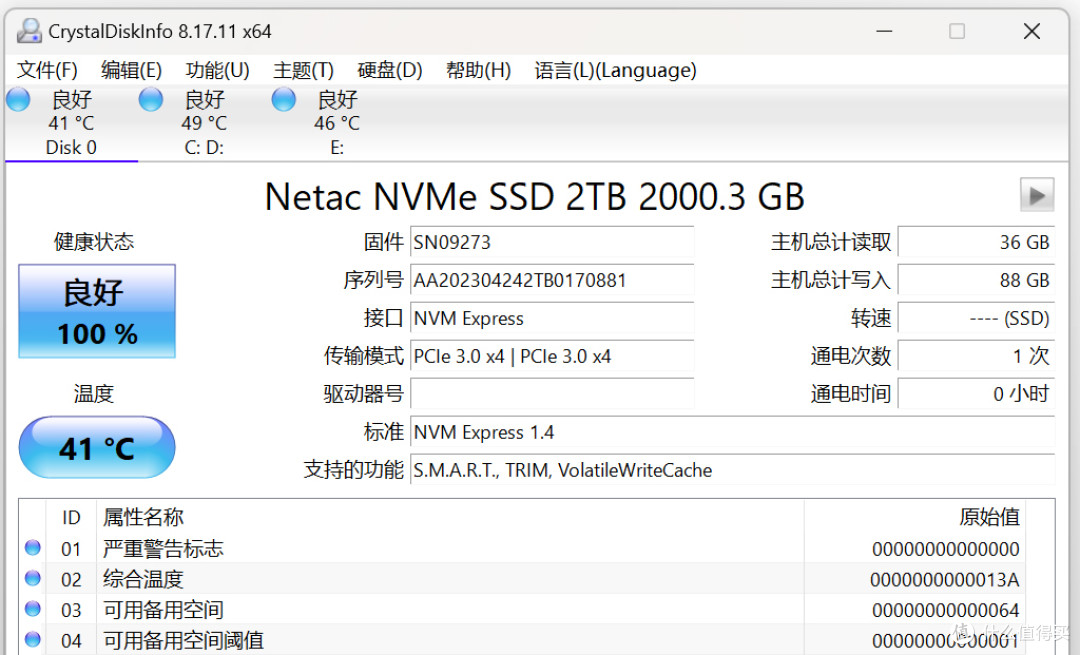Viewport: 1080px width, 655px height.
Task: Select the E: drive status orb
Action: point(284,100)
